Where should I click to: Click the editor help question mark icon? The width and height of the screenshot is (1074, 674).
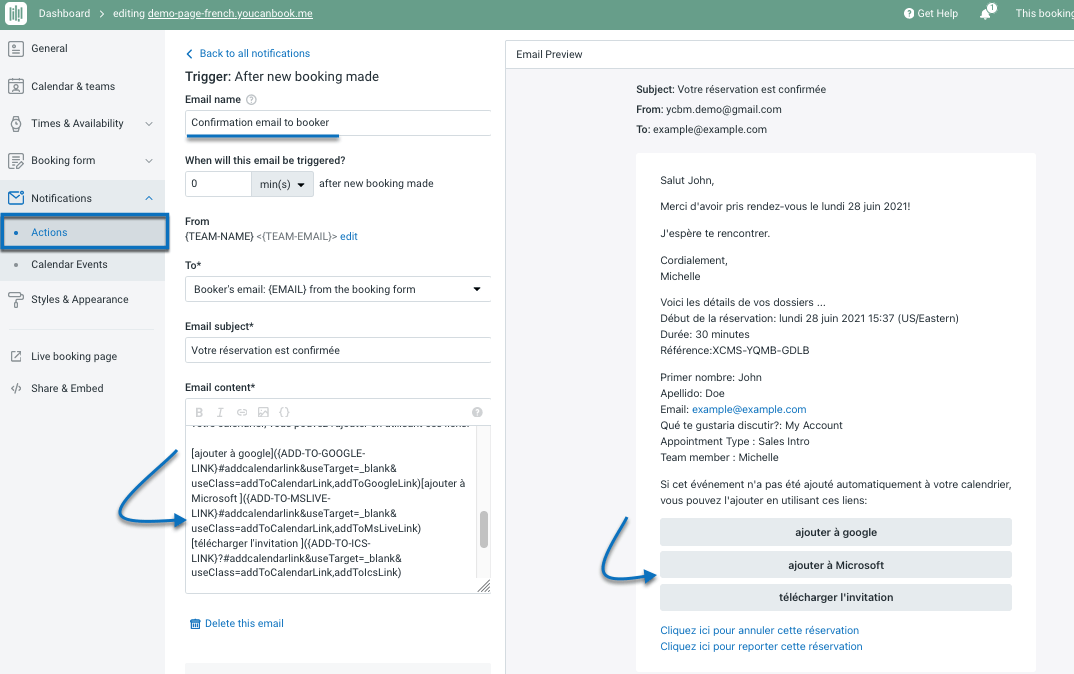(x=477, y=412)
